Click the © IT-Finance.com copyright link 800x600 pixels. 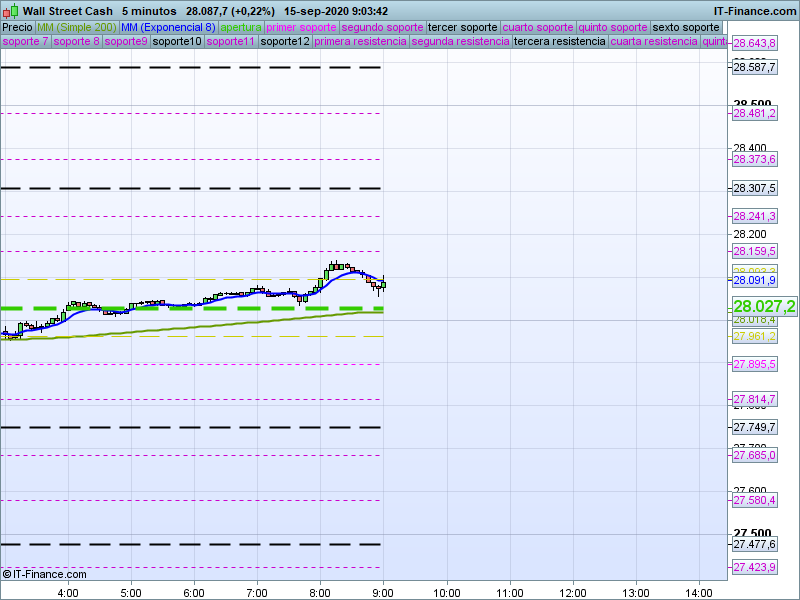tap(45, 574)
